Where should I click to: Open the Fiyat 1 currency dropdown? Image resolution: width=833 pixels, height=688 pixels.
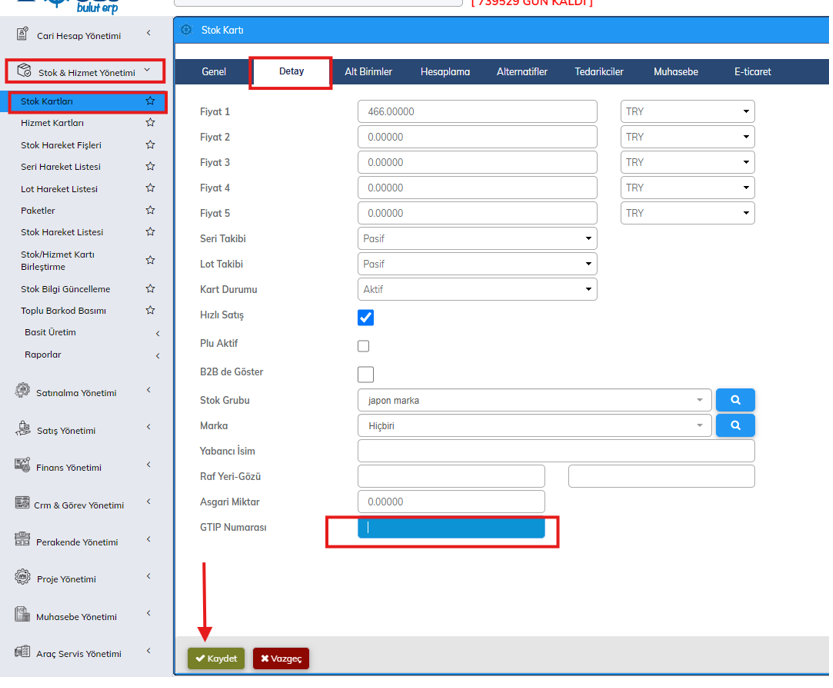[x=687, y=111]
